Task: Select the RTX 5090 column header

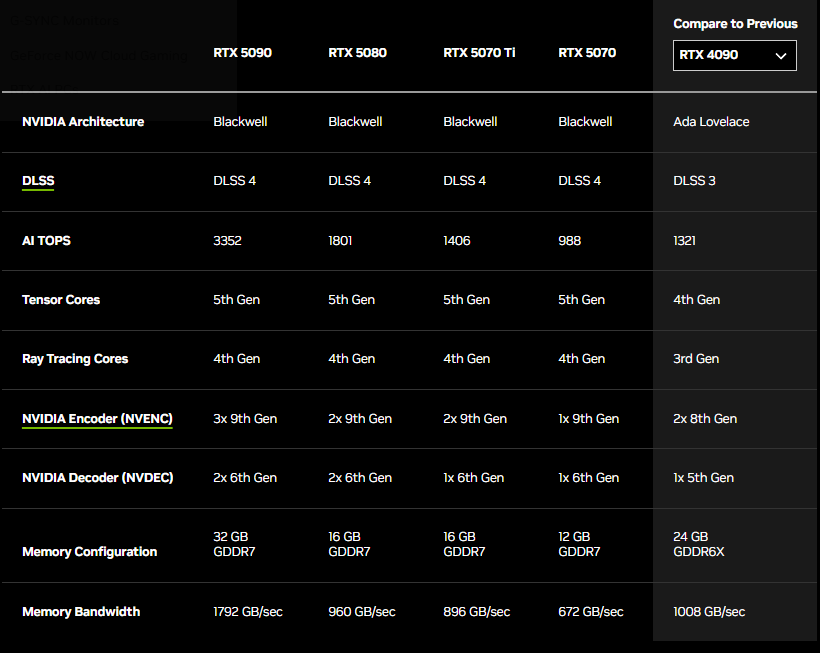Action: coord(243,53)
